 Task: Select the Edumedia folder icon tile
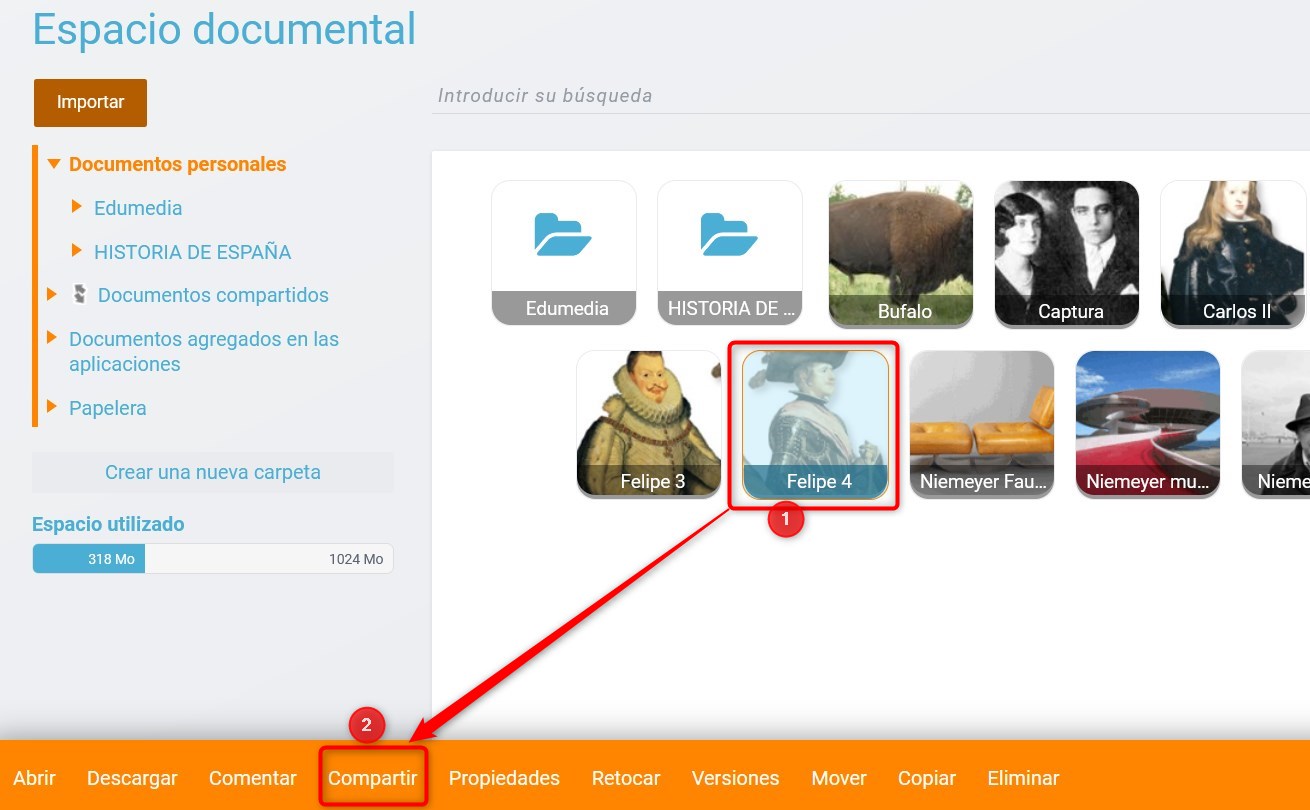[564, 253]
